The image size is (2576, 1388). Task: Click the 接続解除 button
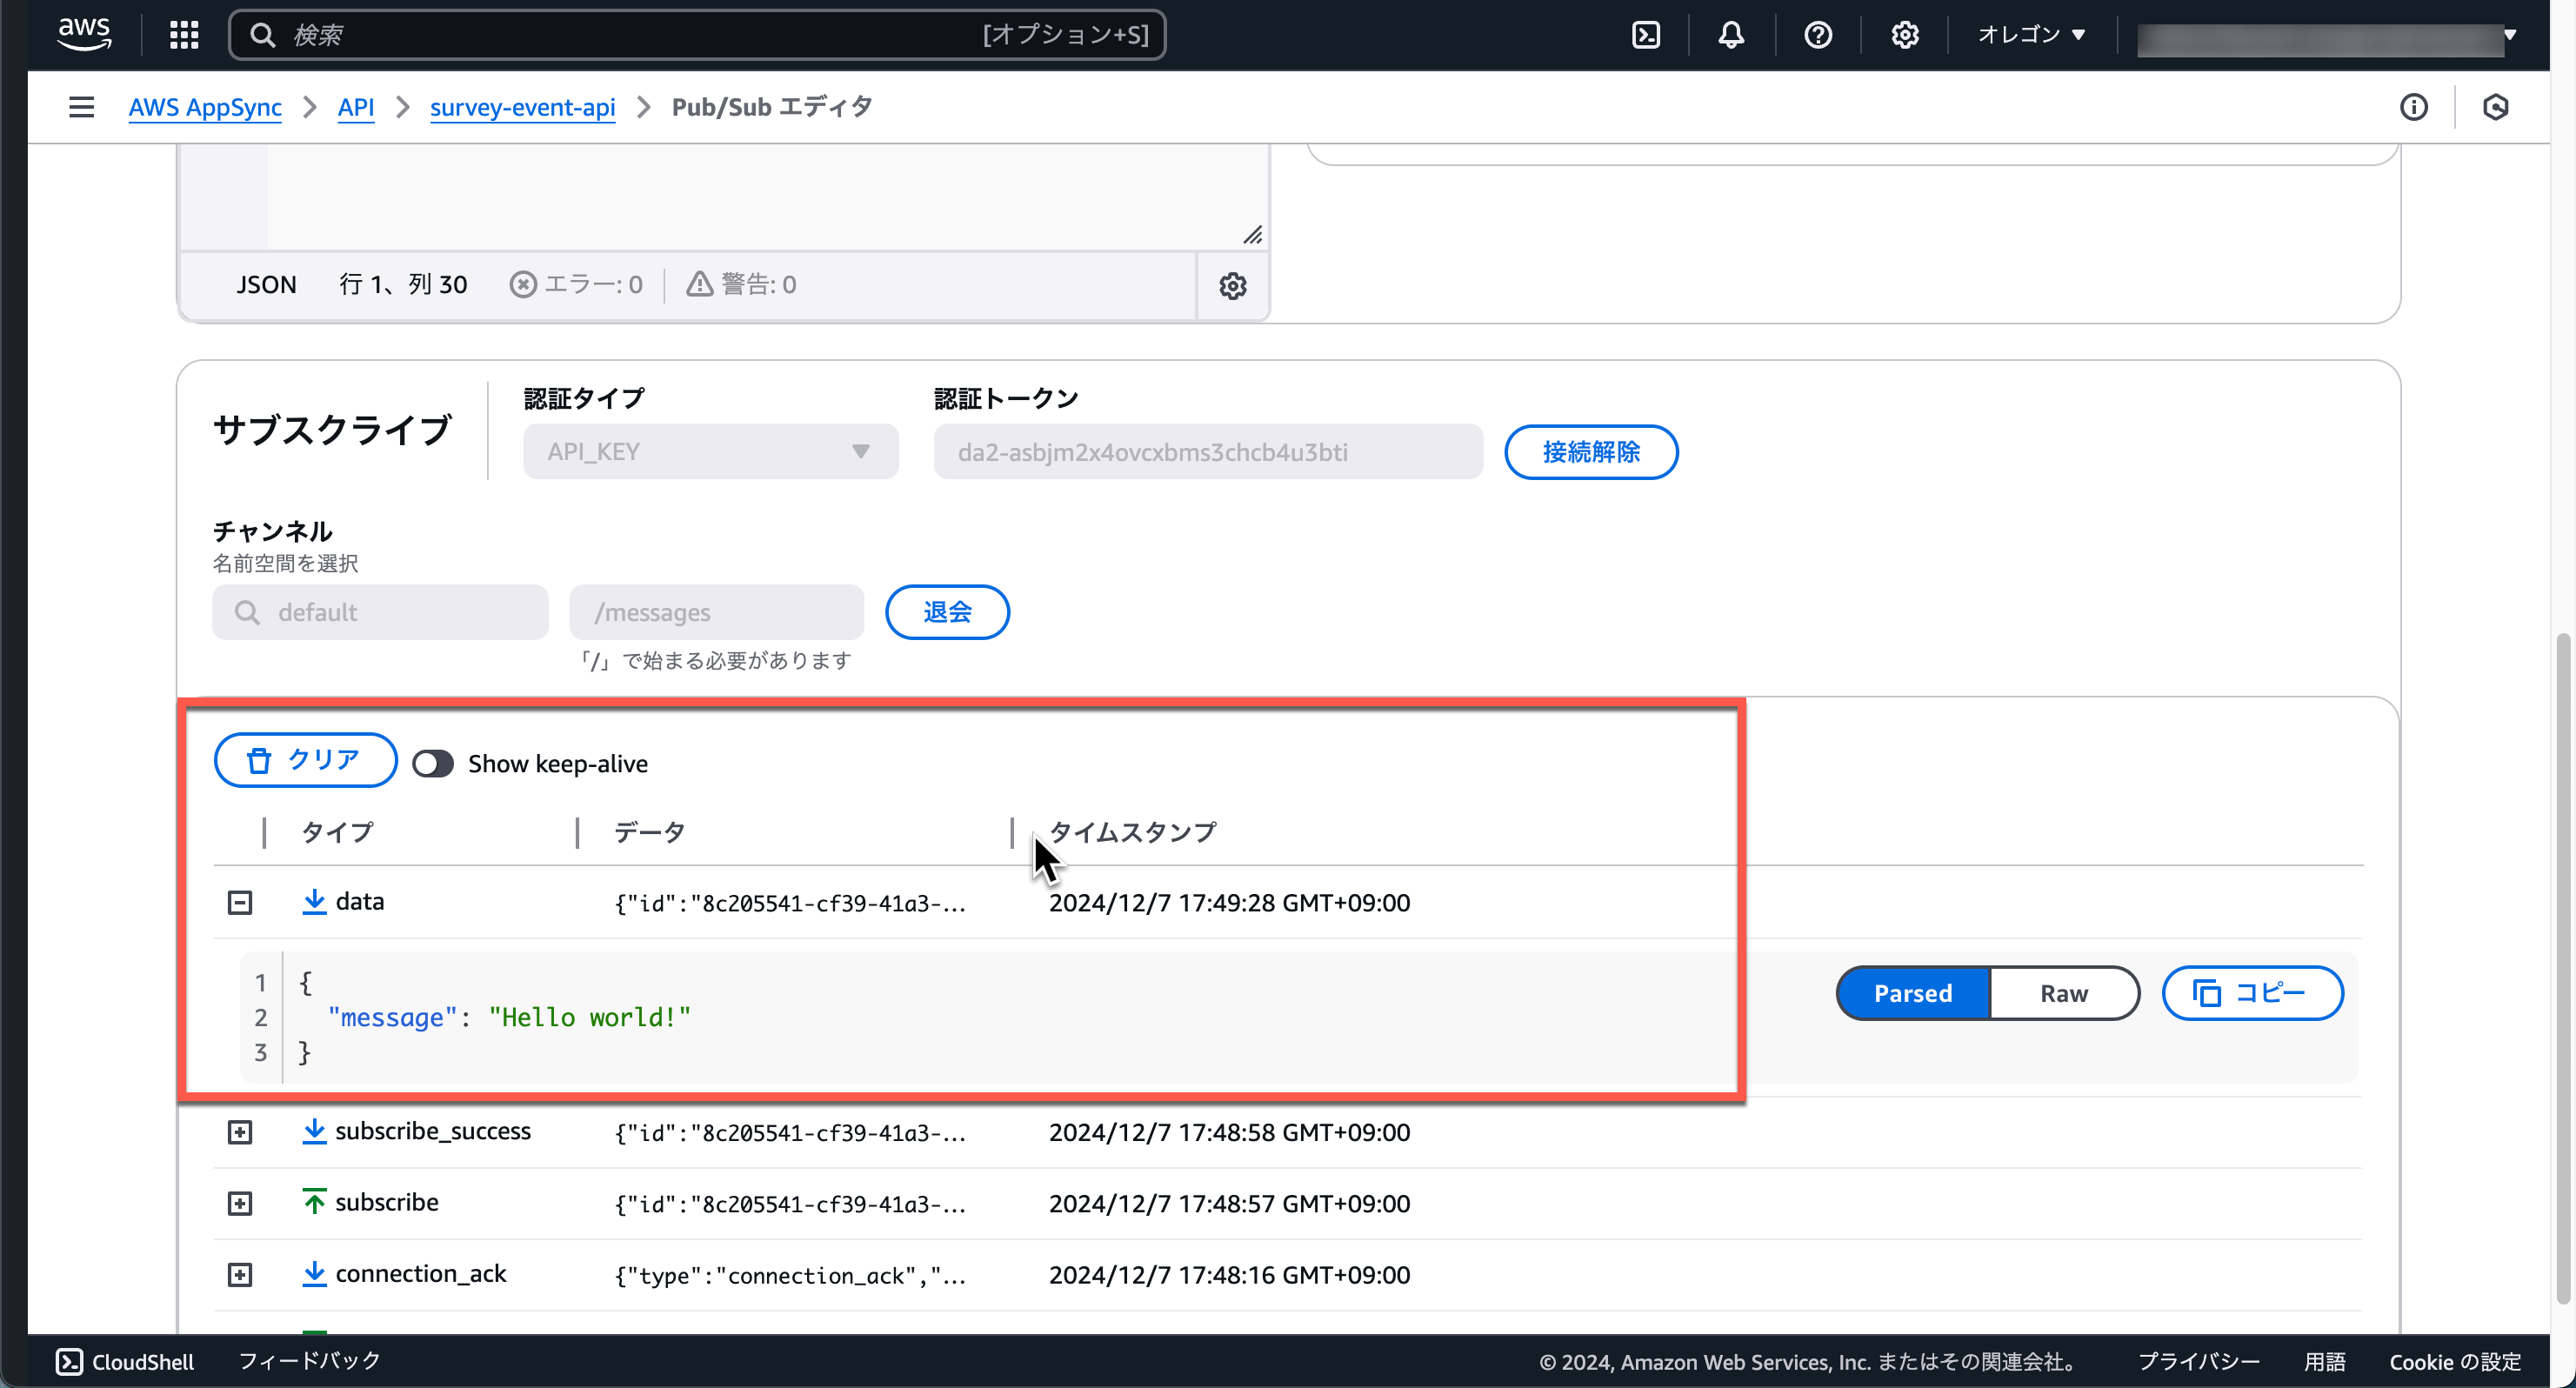click(1591, 452)
